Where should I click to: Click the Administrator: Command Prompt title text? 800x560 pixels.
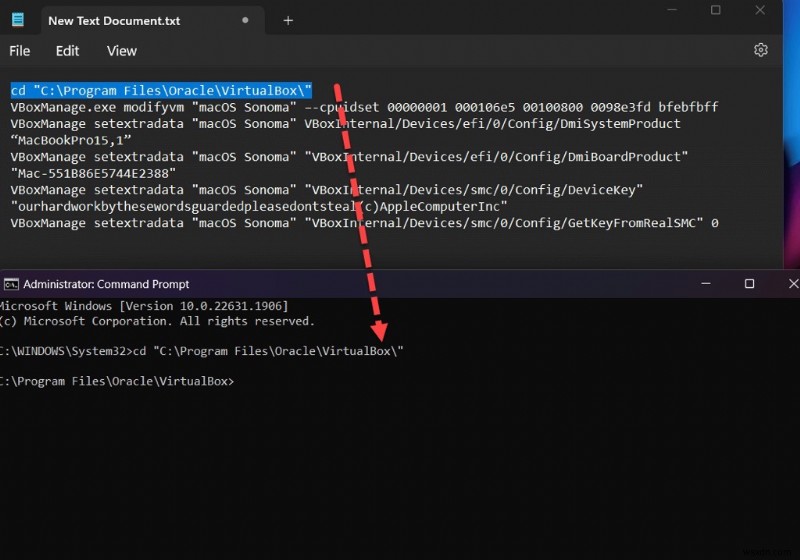pos(106,284)
